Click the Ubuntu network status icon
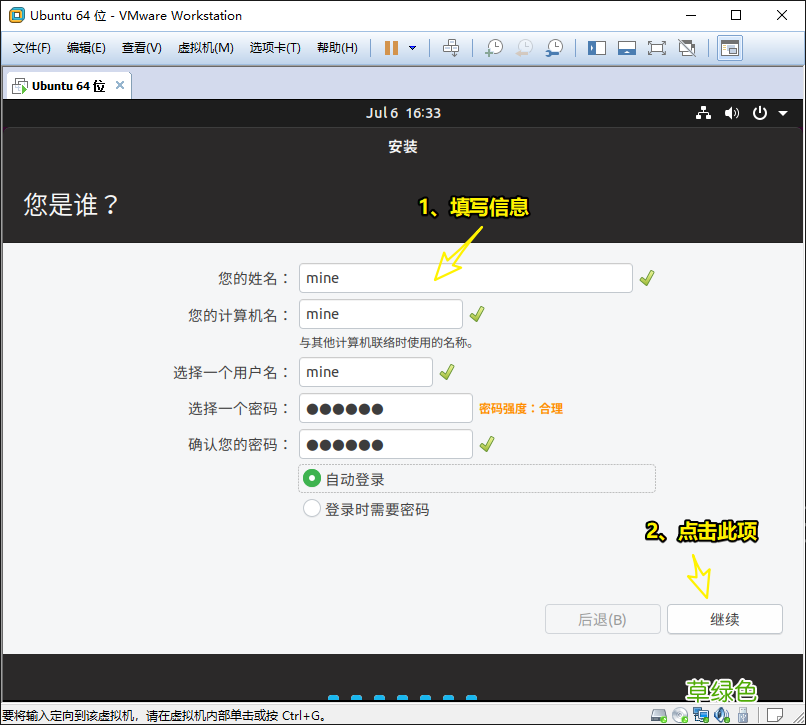806x725 pixels. (703, 113)
